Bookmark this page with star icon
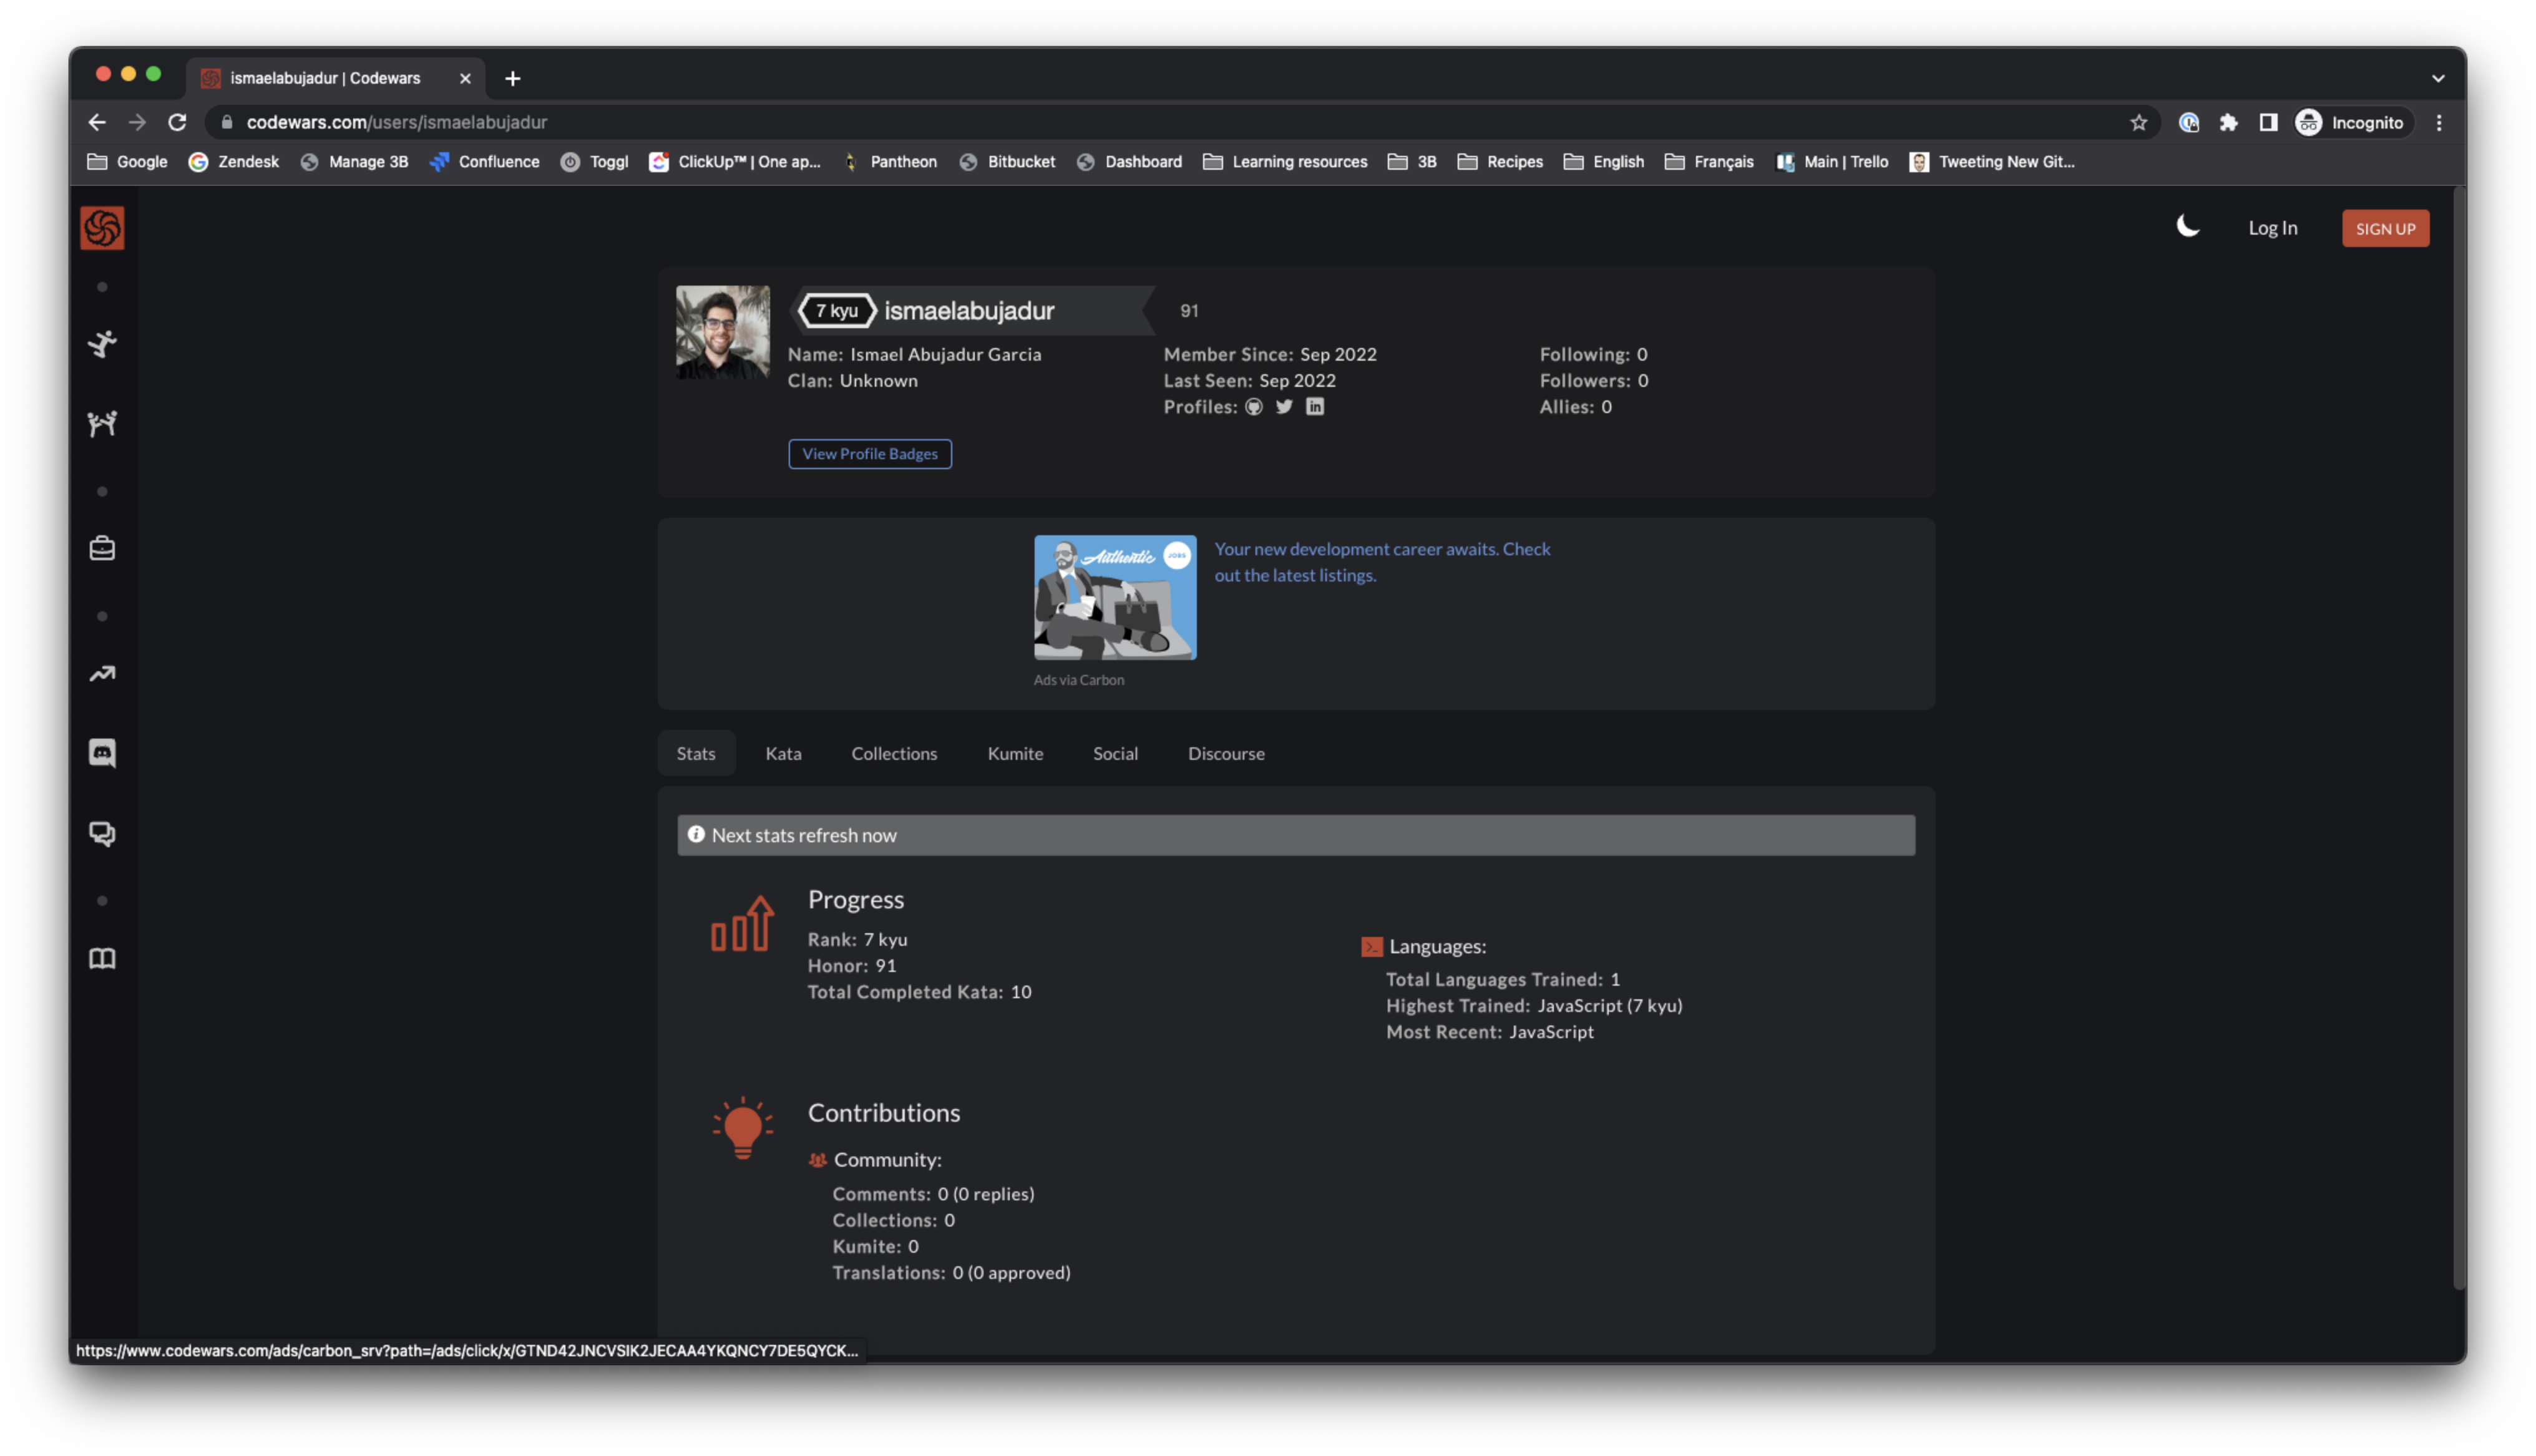The width and height of the screenshot is (2536, 1456). (2139, 122)
